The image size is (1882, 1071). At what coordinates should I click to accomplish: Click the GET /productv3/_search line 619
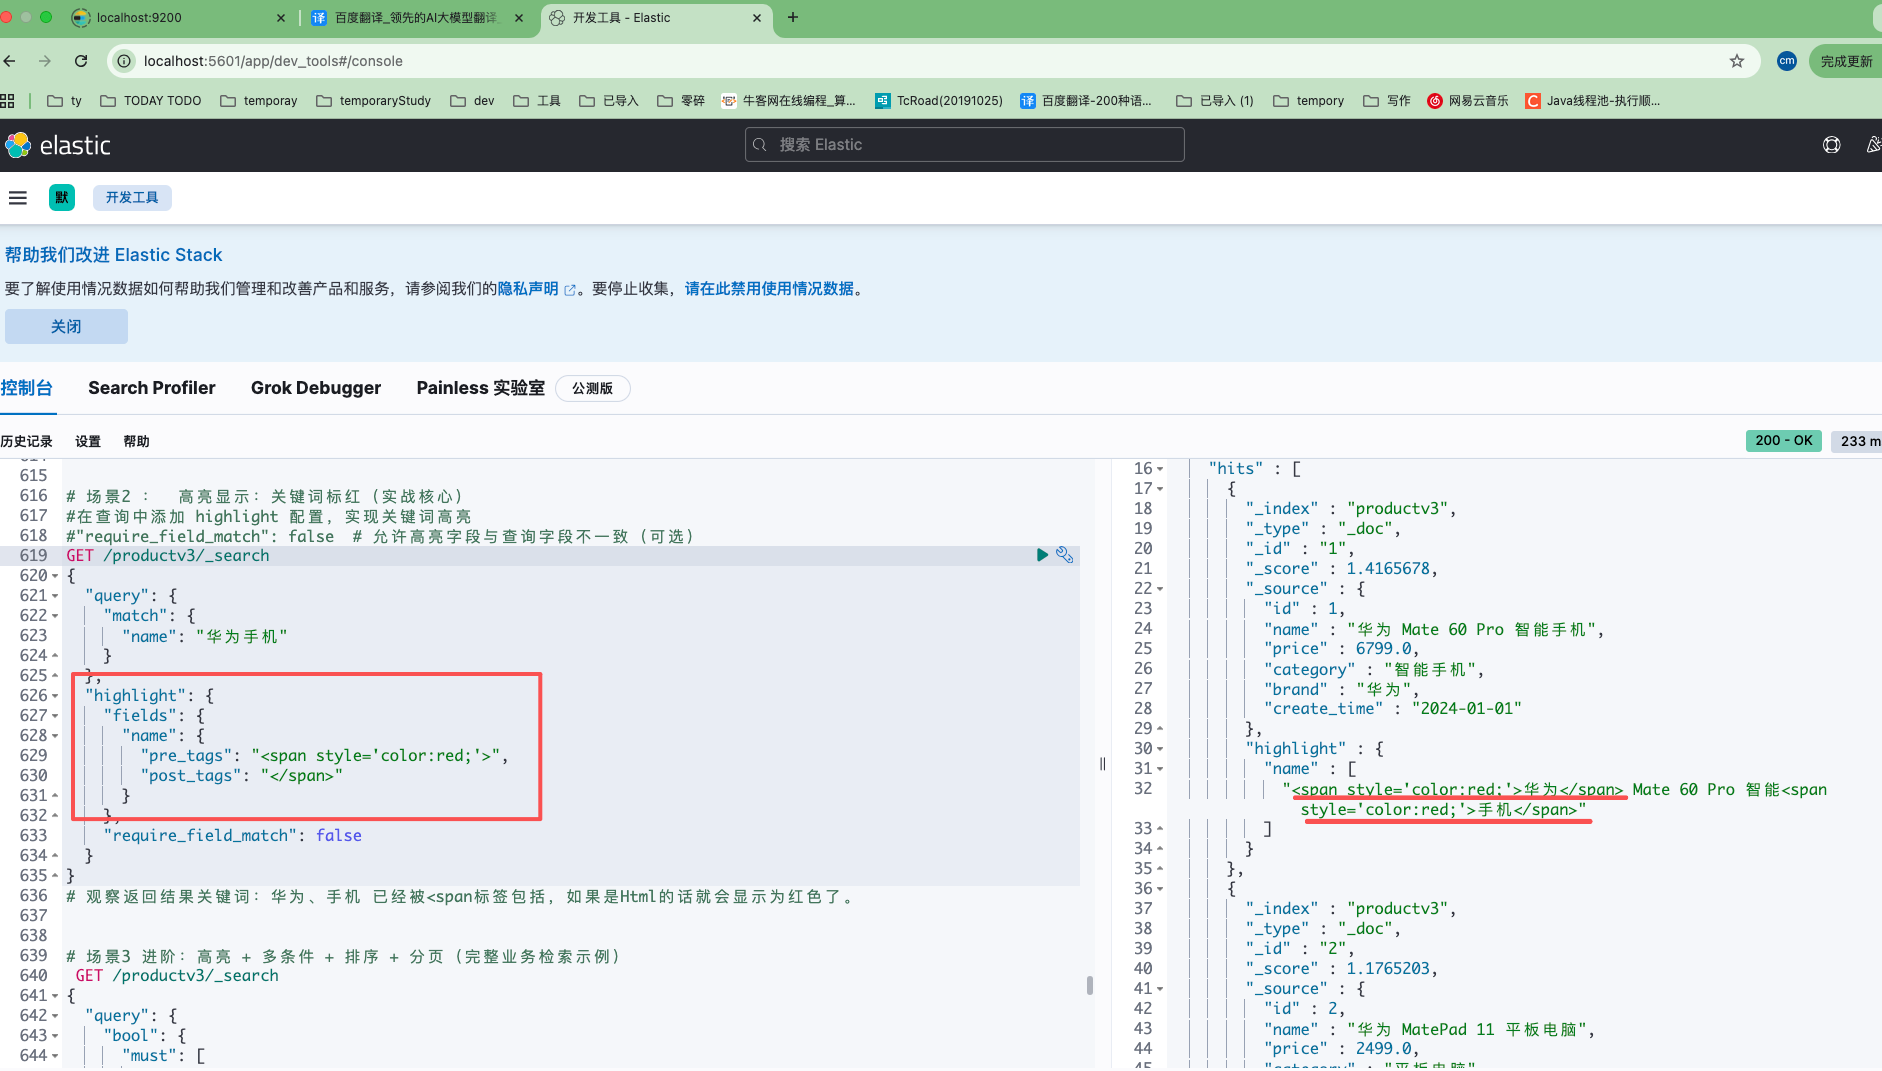pyautogui.click(x=168, y=556)
